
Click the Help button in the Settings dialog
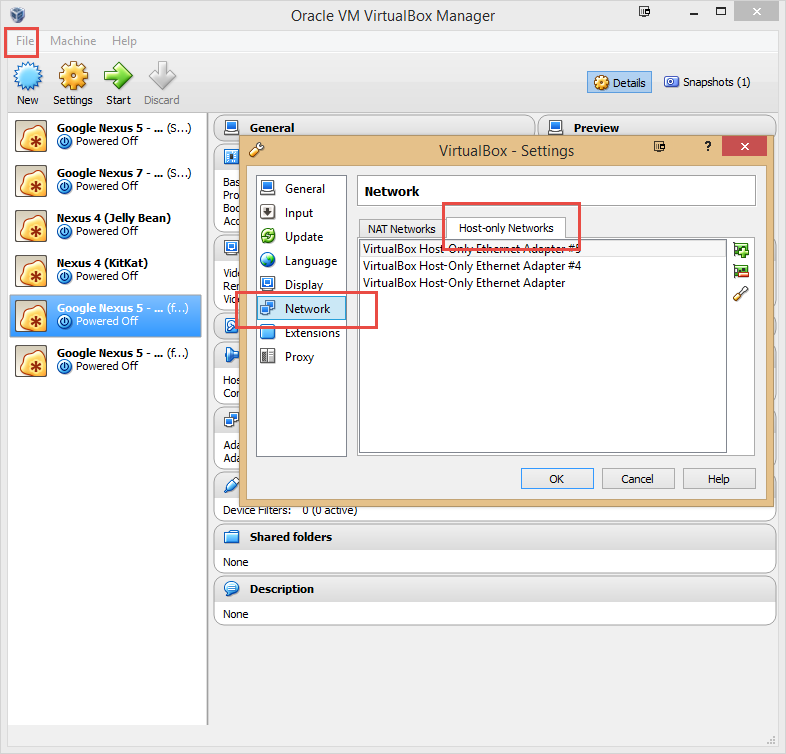coord(719,479)
